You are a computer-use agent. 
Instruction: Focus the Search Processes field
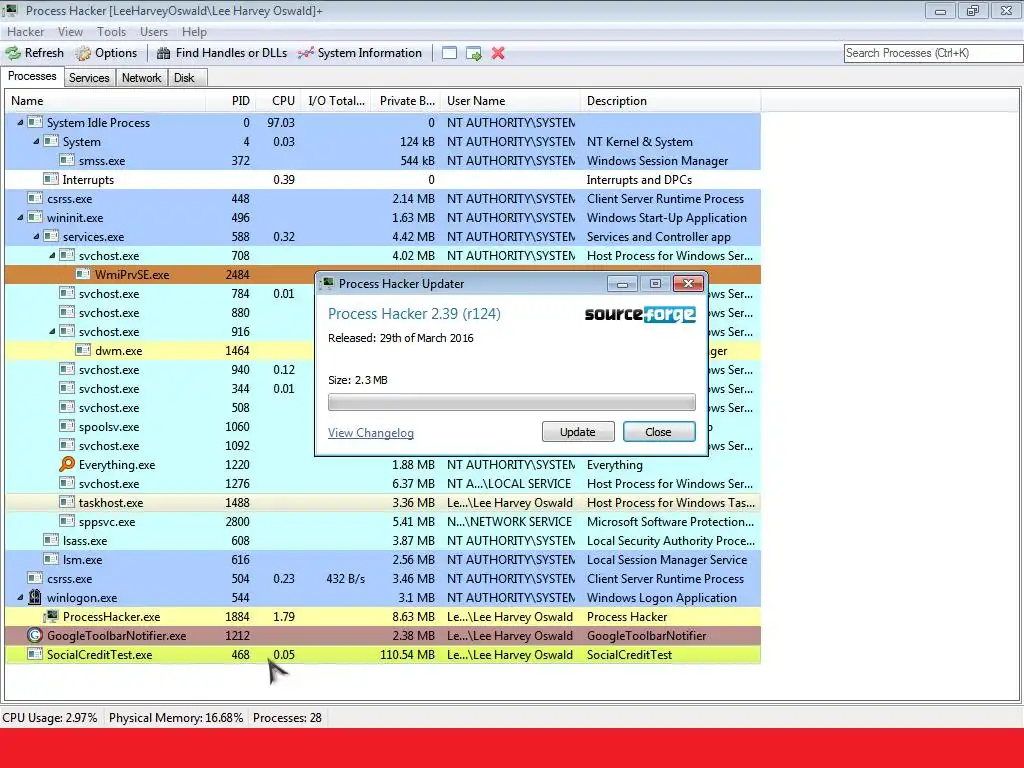[933, 53]
